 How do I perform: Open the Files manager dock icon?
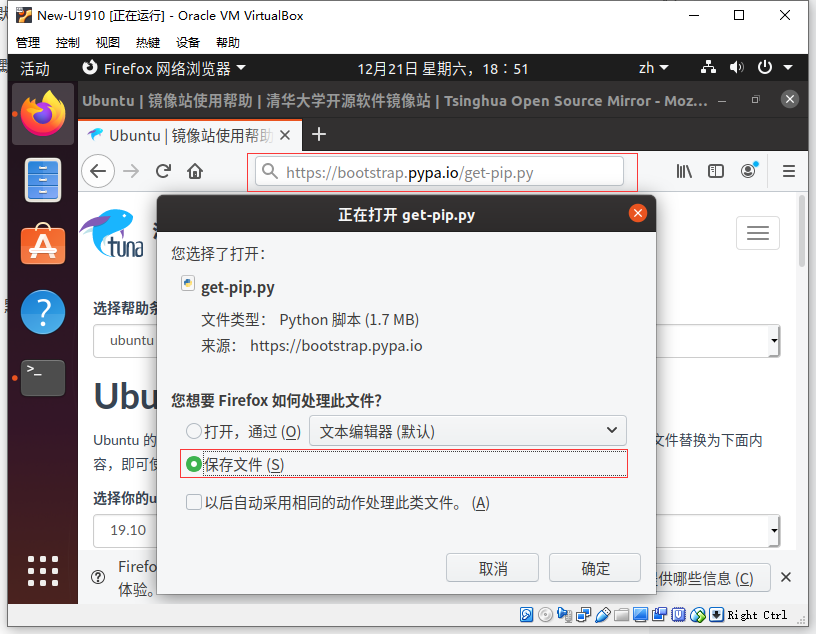click(43, 180)
